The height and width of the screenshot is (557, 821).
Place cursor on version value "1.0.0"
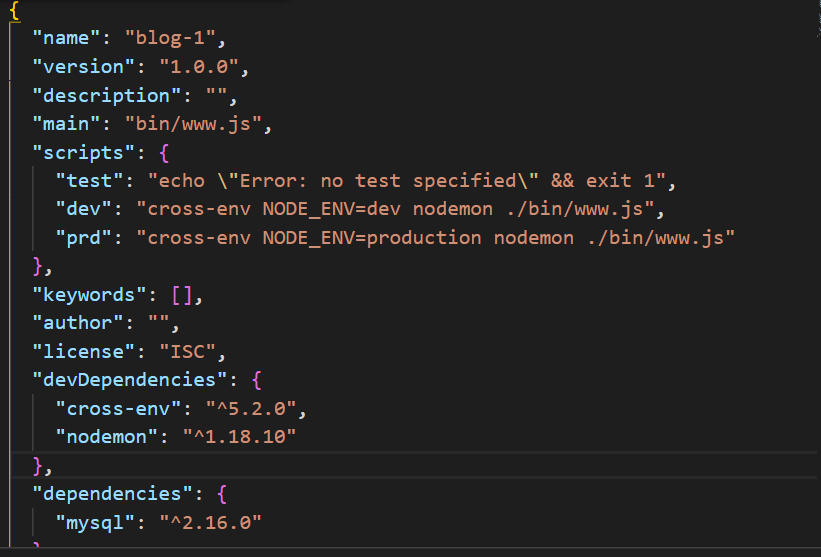pyautogui.click(x=203, y=68)
